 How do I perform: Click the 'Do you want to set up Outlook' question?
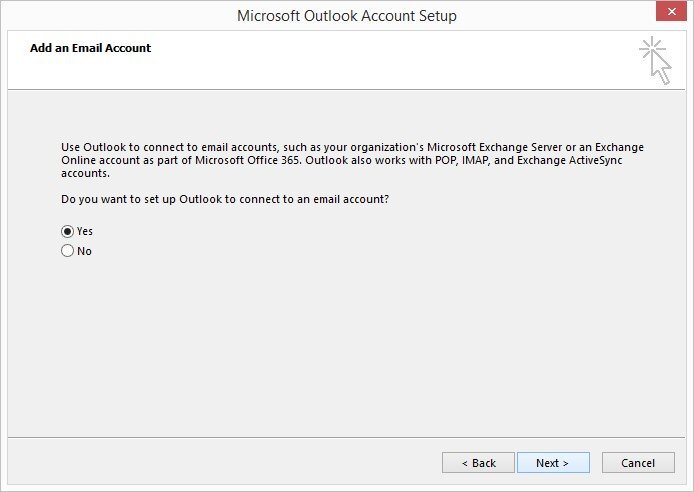pyautogui.click(x=225, y=199)
